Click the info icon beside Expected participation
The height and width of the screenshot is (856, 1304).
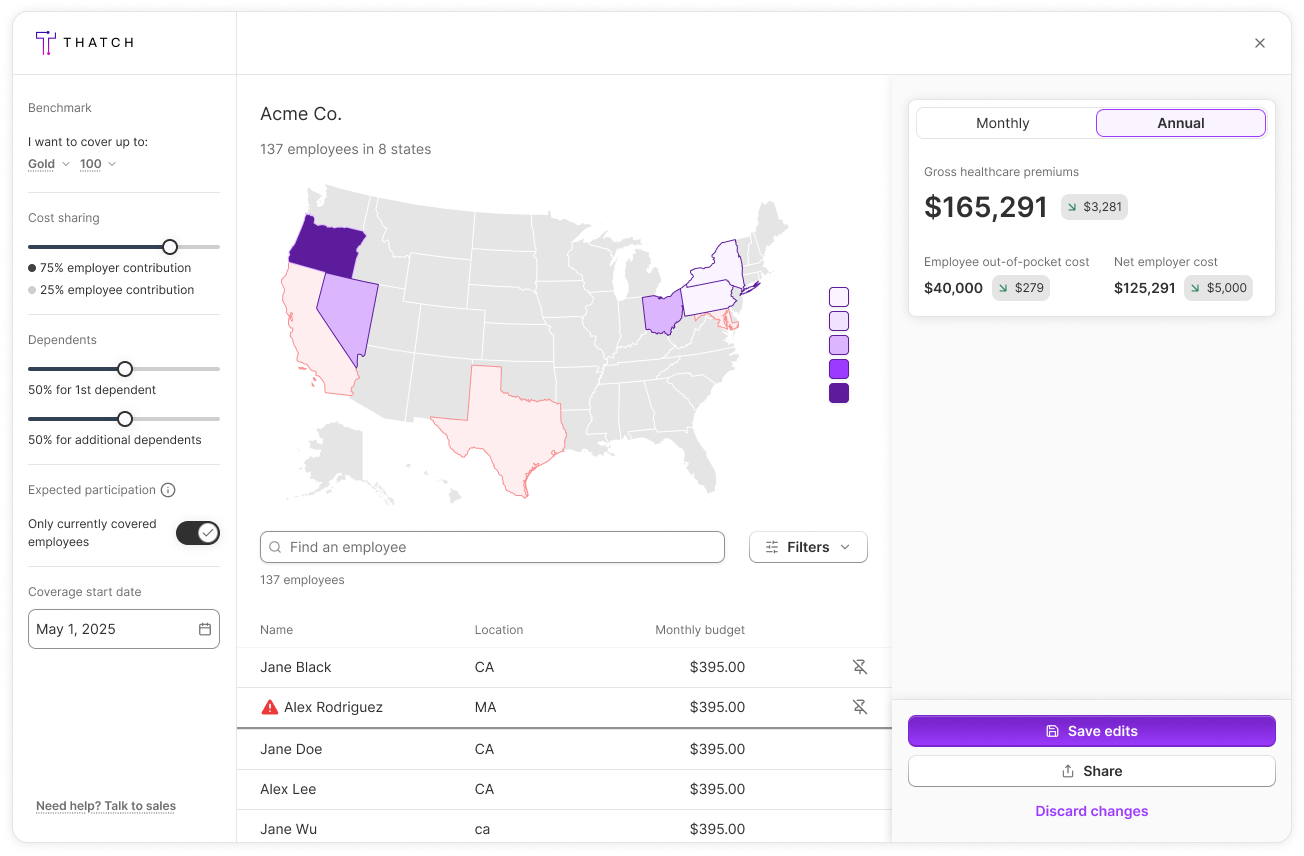[x=168, y=490]
